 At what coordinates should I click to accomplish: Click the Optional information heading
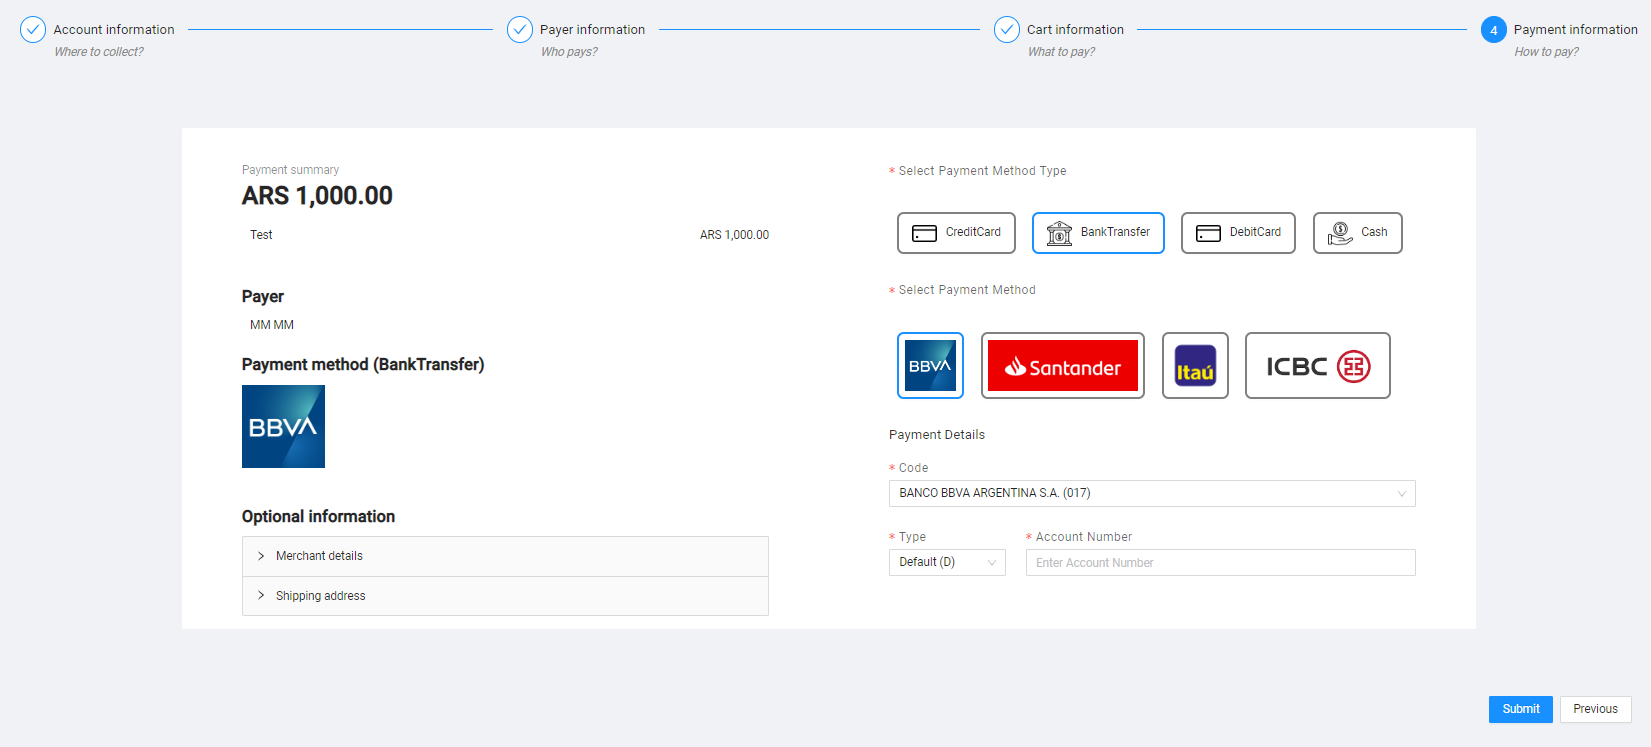click(318, 516)
